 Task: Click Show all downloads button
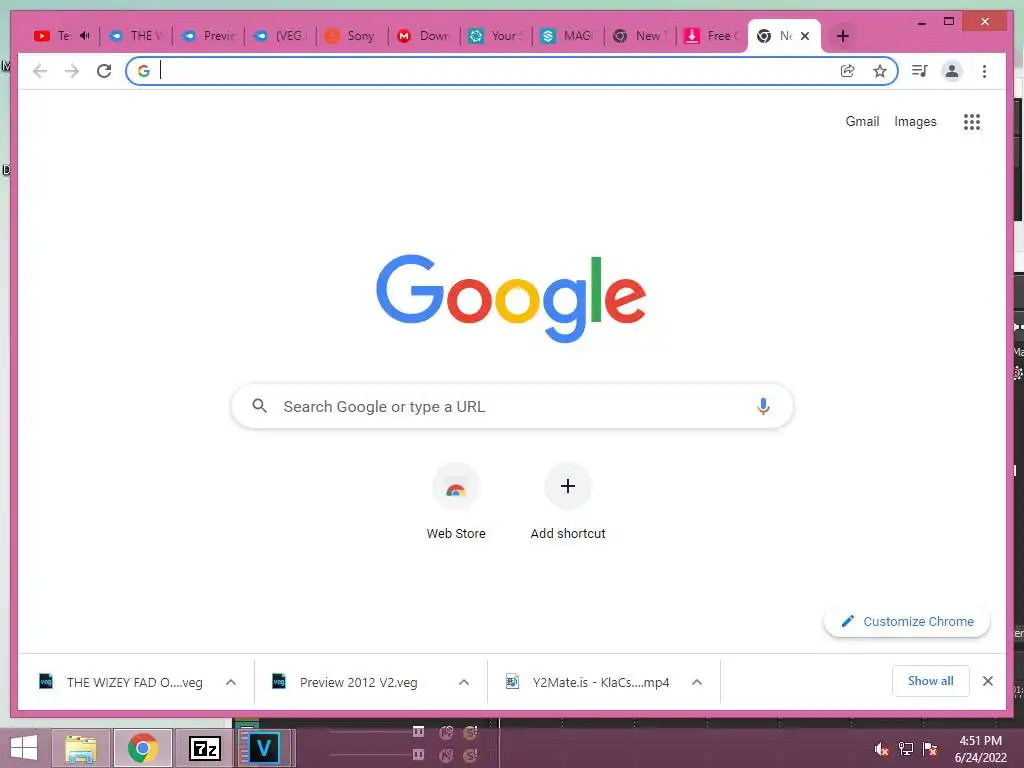[x=931, y=681]
